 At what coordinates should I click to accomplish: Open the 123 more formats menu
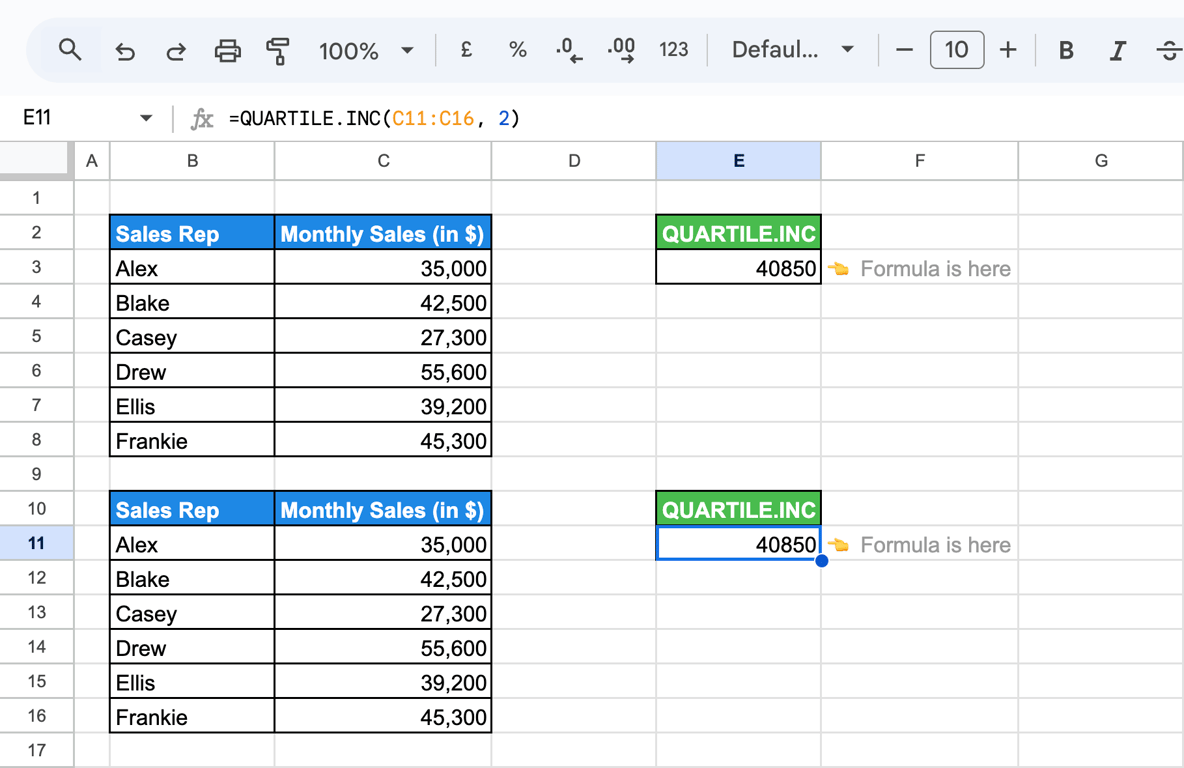[x=673, y=50]
